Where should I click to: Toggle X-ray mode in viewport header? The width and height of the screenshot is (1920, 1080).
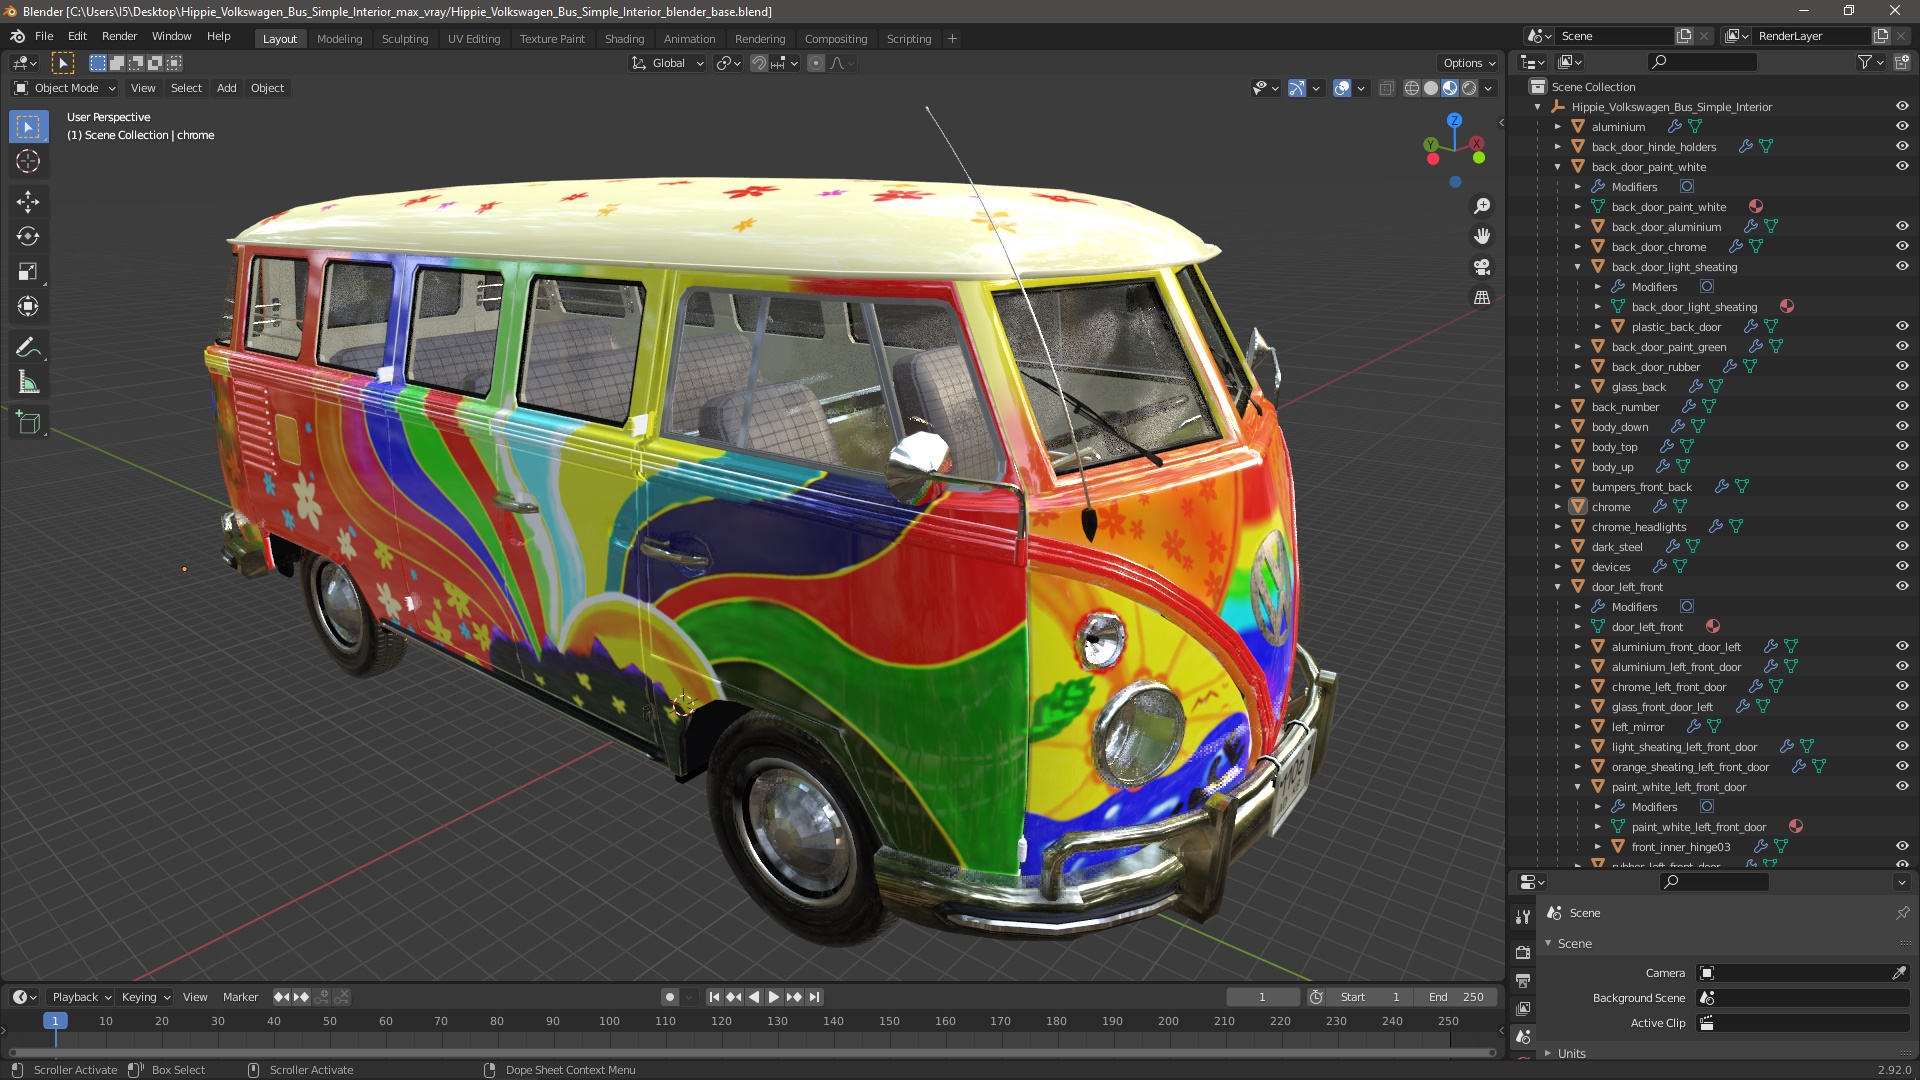tap(1386, 88)
